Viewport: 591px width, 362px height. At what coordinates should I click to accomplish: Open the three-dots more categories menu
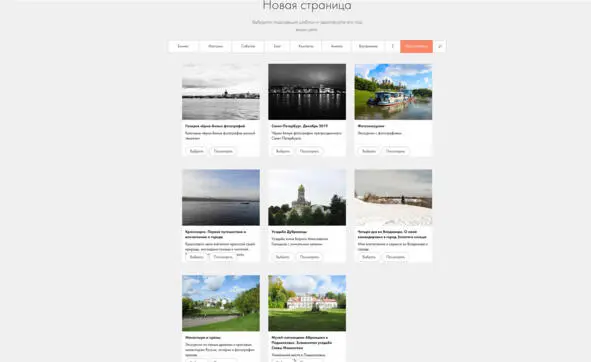(393, 46)
